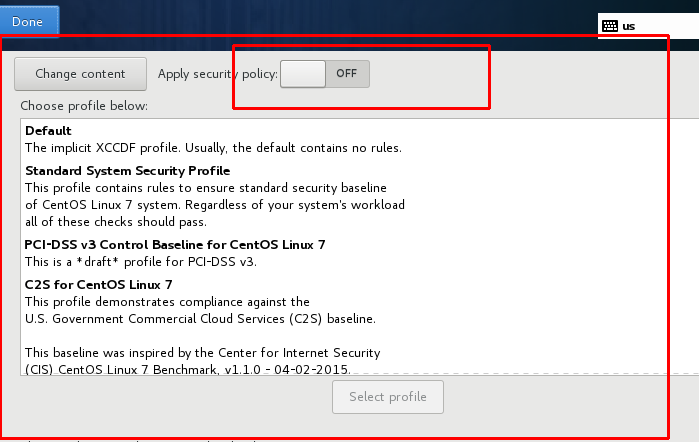Image resolution: width=699 pixels, height=442 pixels.
Task: Select PCI-DSS v3 Control Baseline profile
Action: 175,245
